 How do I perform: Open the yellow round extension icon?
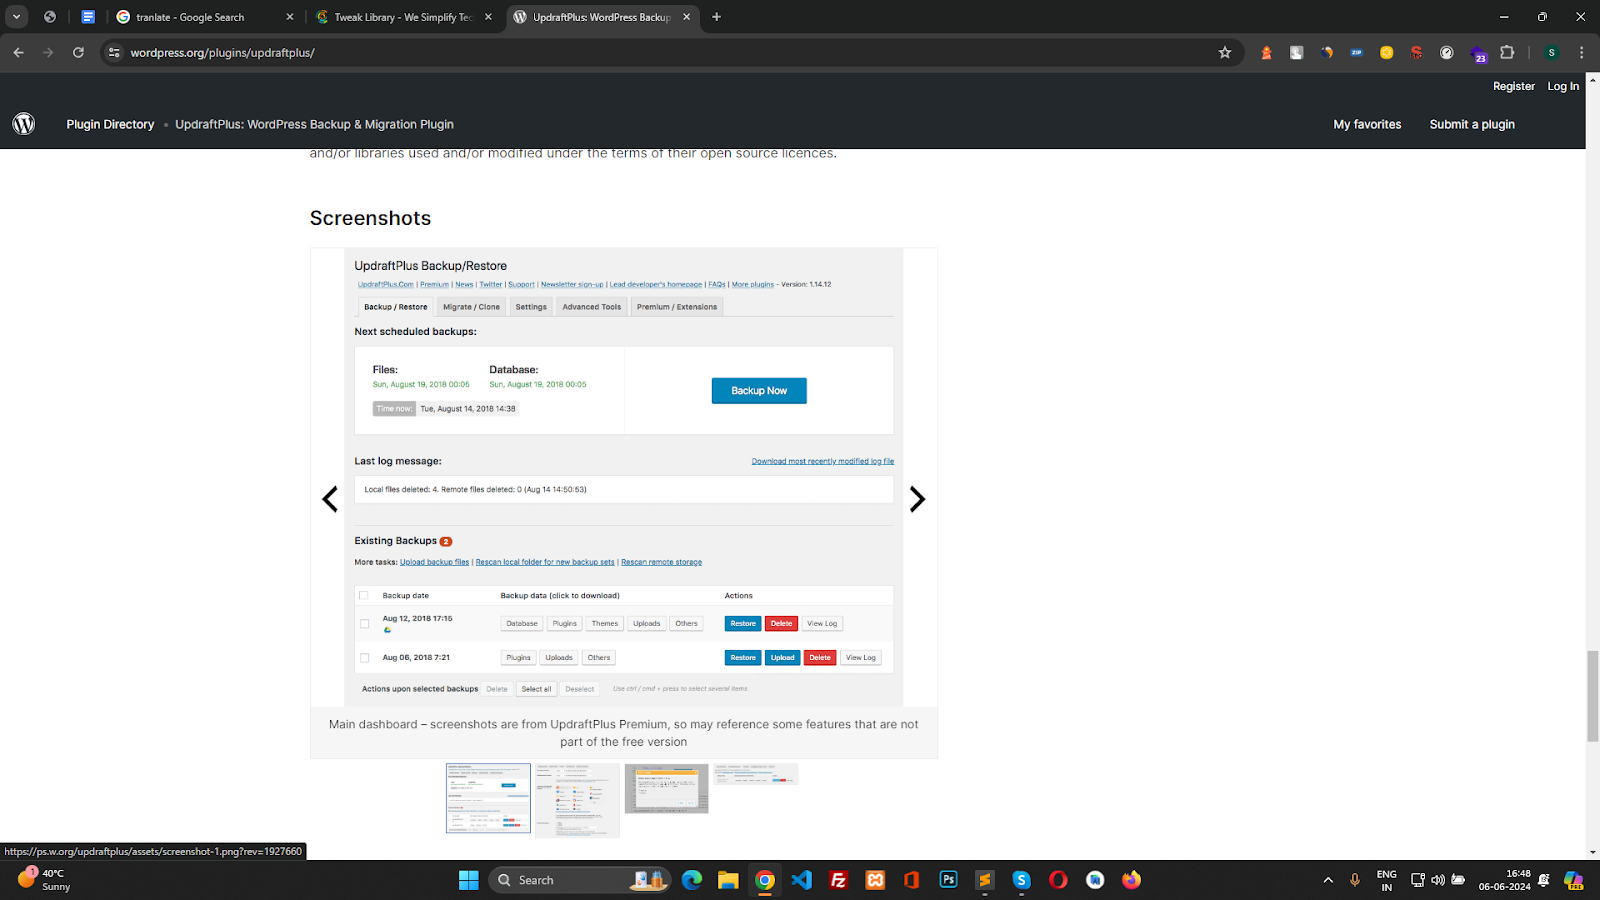1386,52
